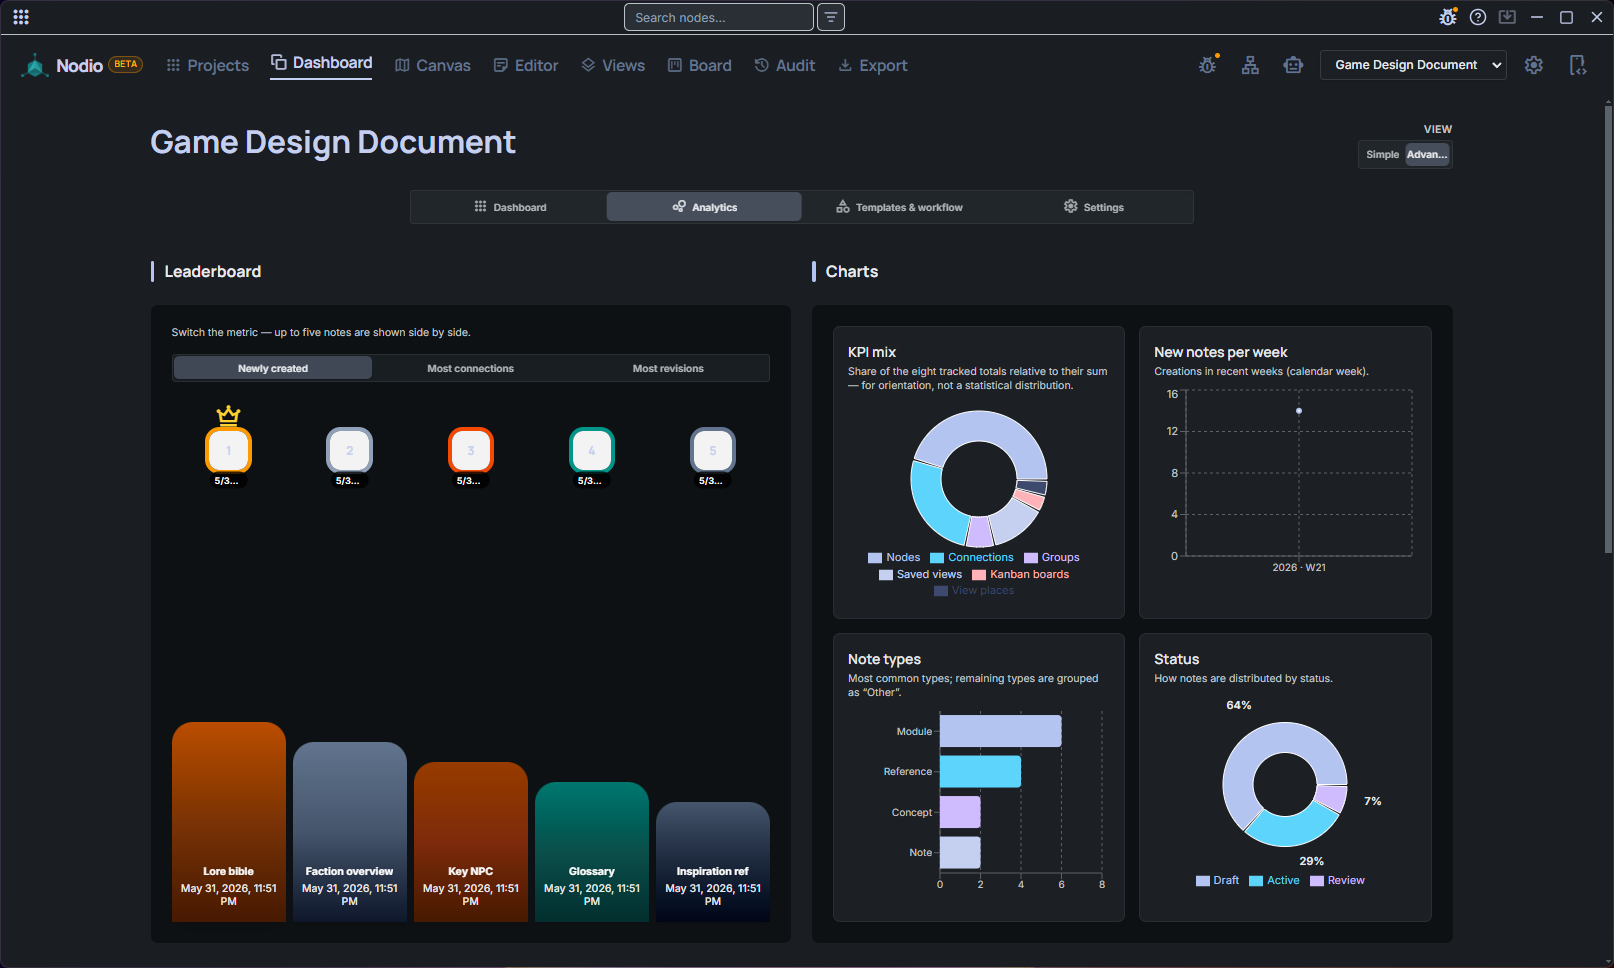This screenshot has height=968, width=1614.
Task: Click the install download icon in title bar
Action: (x=1507, y=17)
